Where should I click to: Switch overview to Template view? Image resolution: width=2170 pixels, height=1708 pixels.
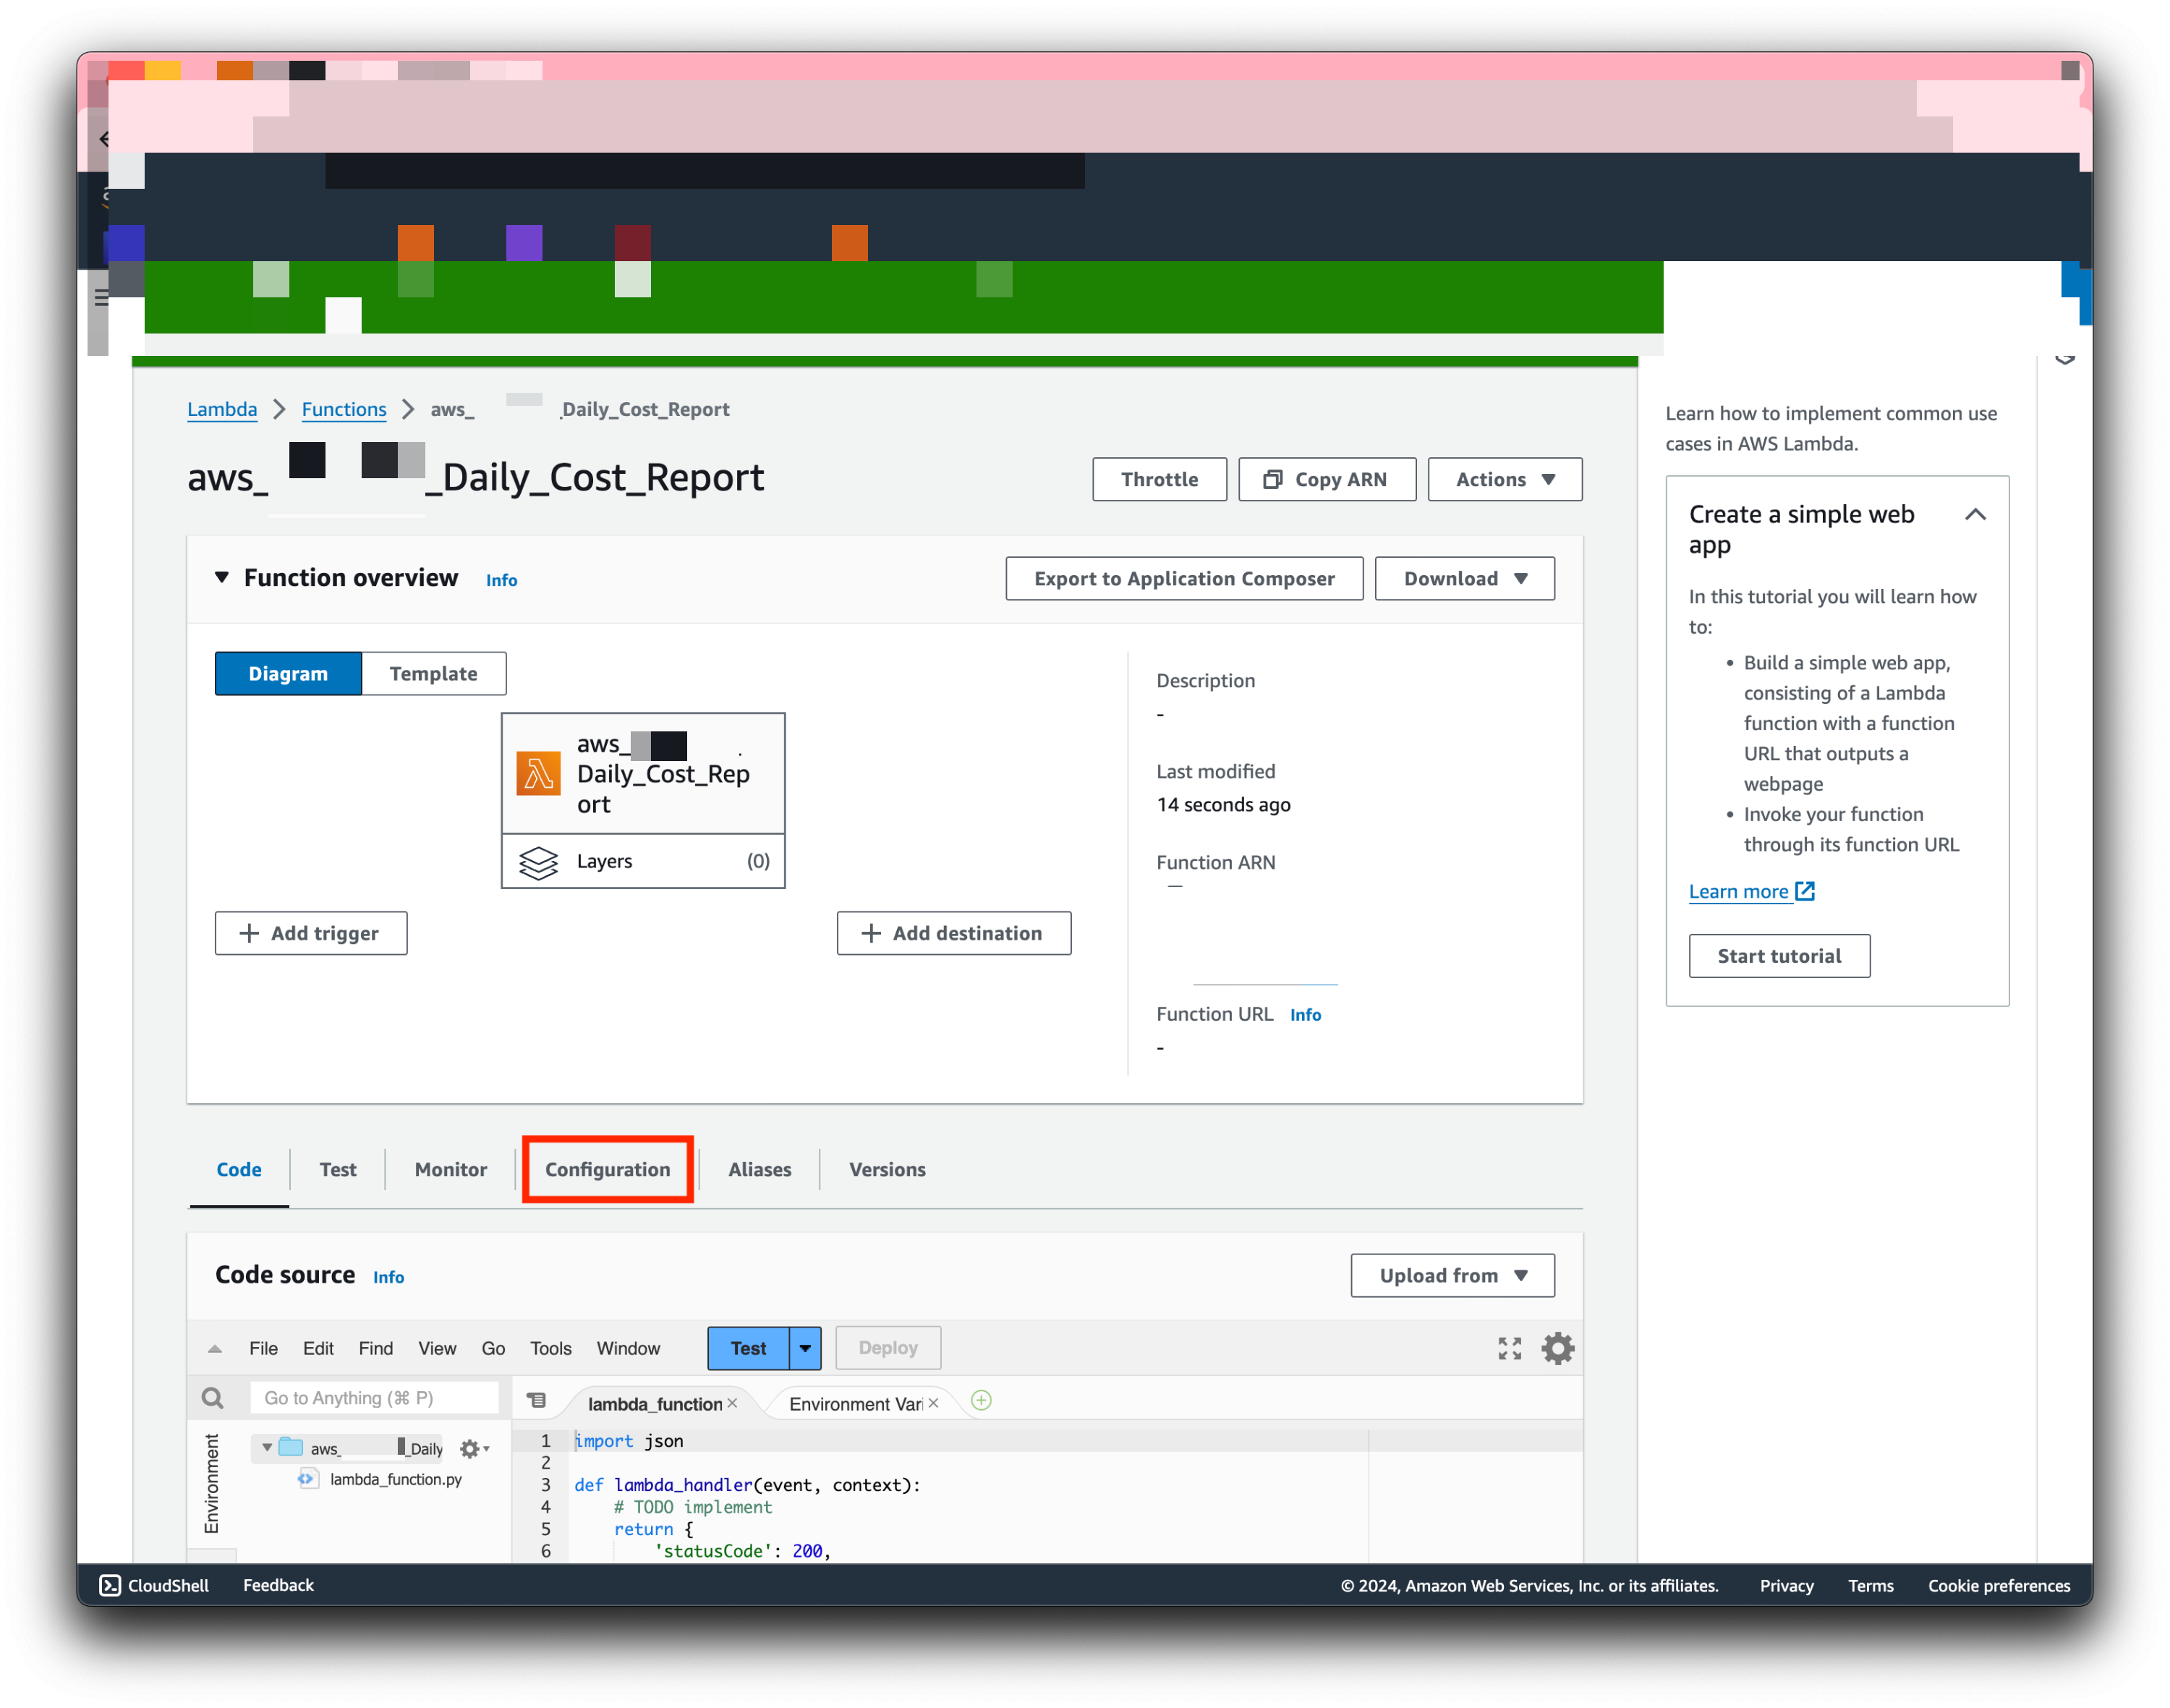[433, 673]
